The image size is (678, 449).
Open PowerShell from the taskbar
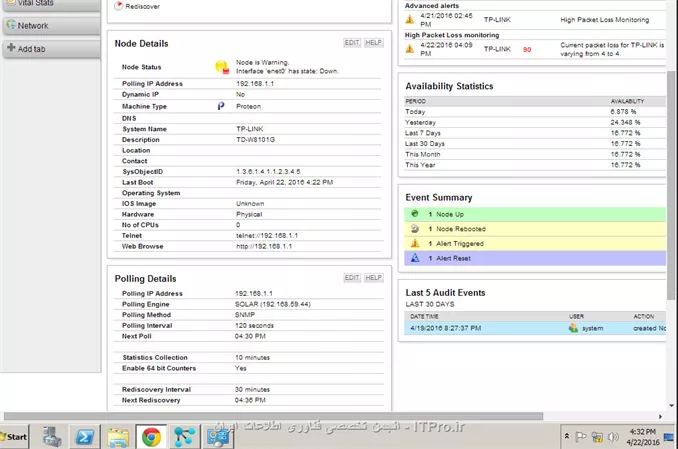(x=85, y=437)
